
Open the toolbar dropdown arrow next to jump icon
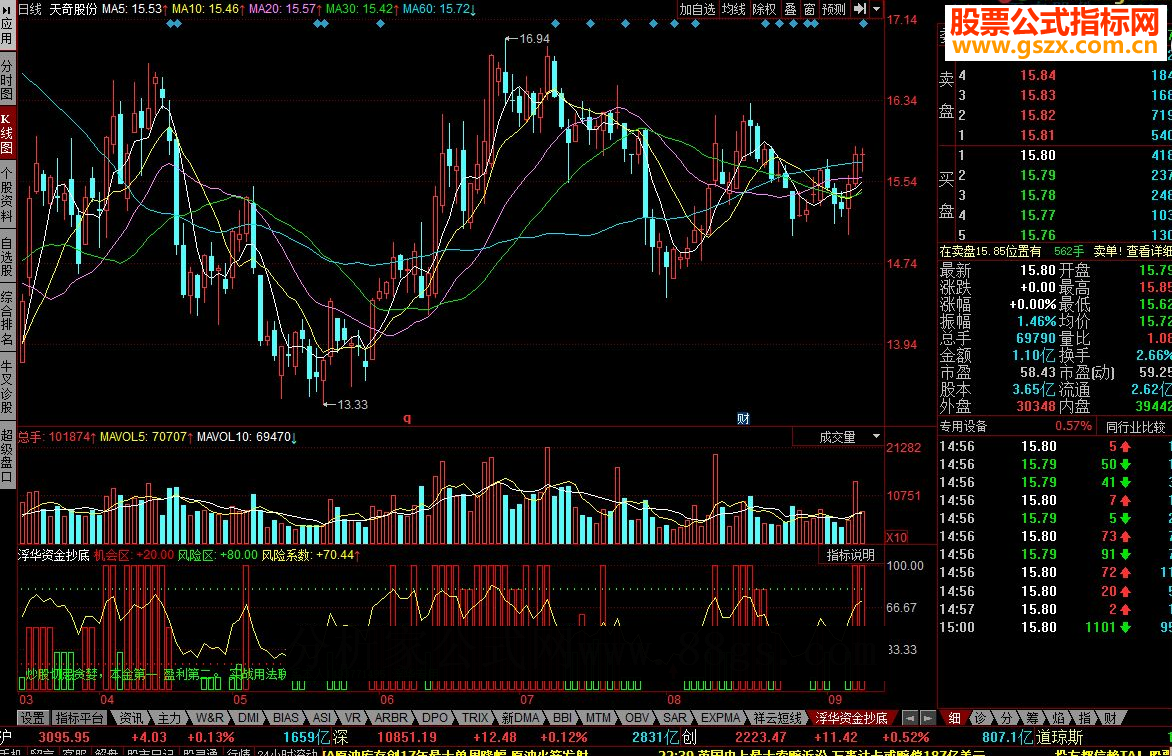pyautogui.click(x=877, y=9)
